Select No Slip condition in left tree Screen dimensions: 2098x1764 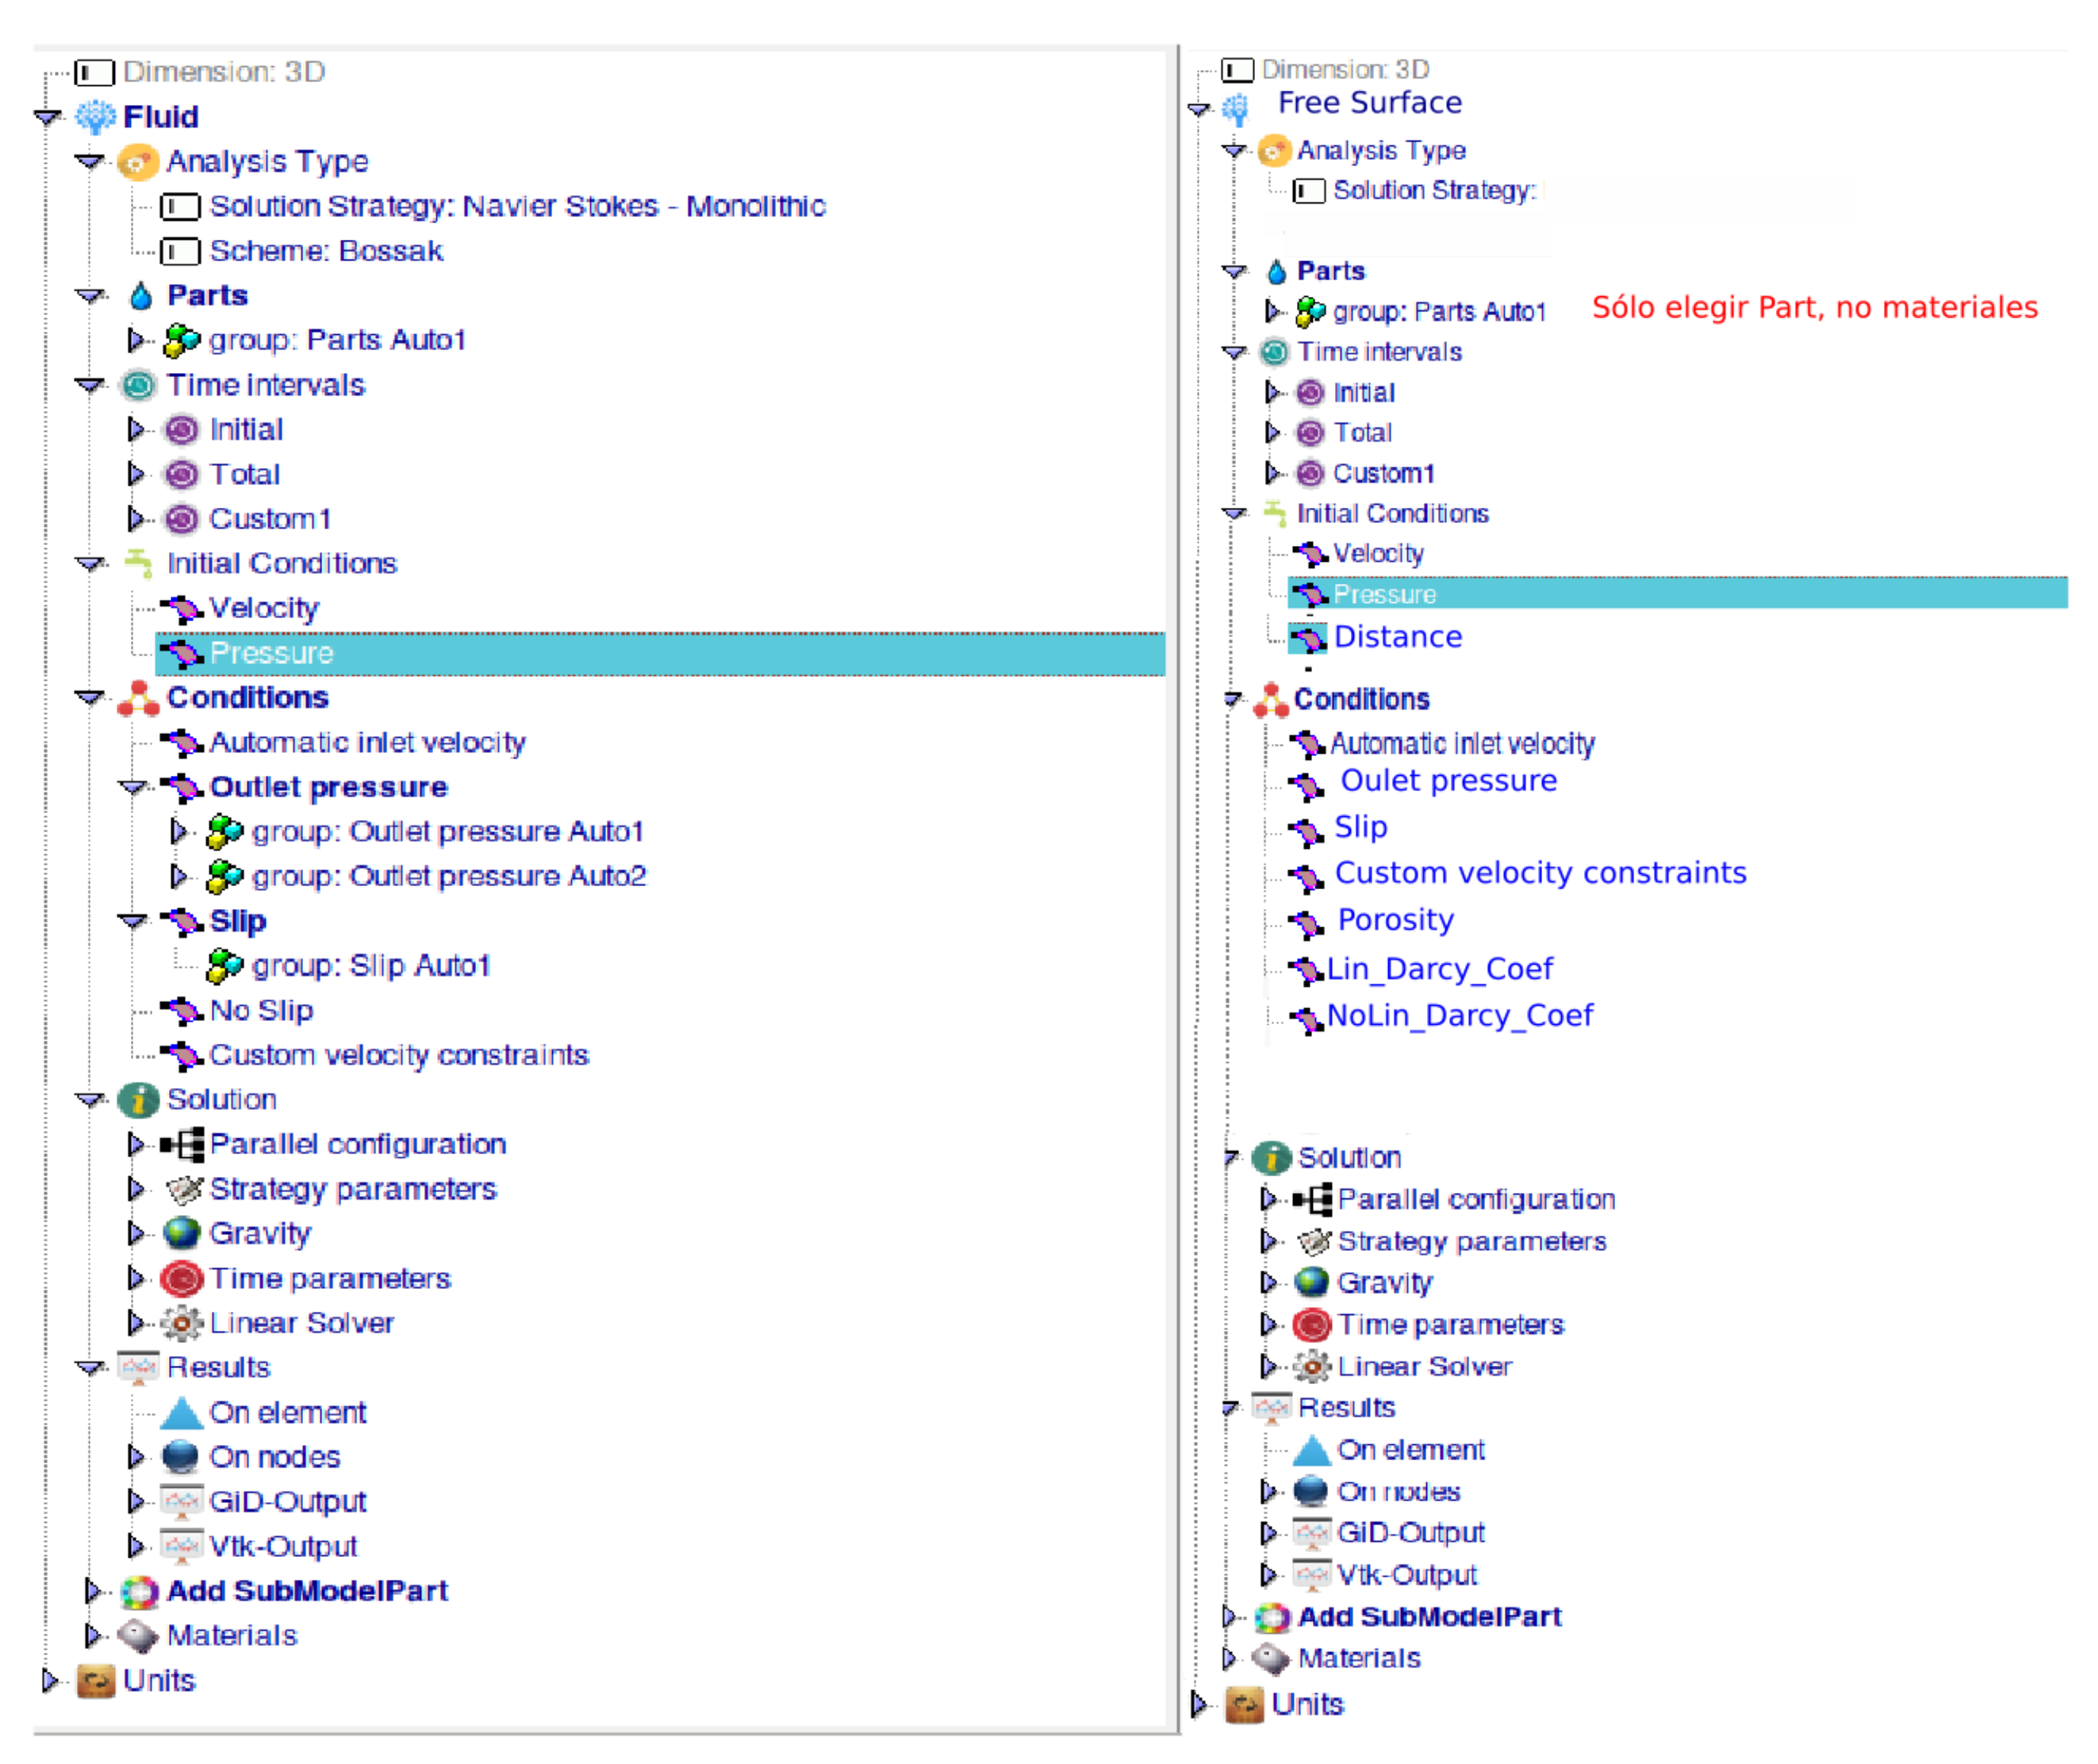pos(261,1011)
